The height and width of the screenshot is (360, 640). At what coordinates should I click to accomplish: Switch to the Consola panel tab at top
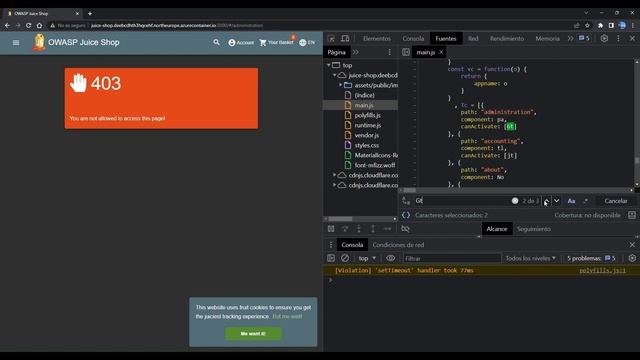413,38
